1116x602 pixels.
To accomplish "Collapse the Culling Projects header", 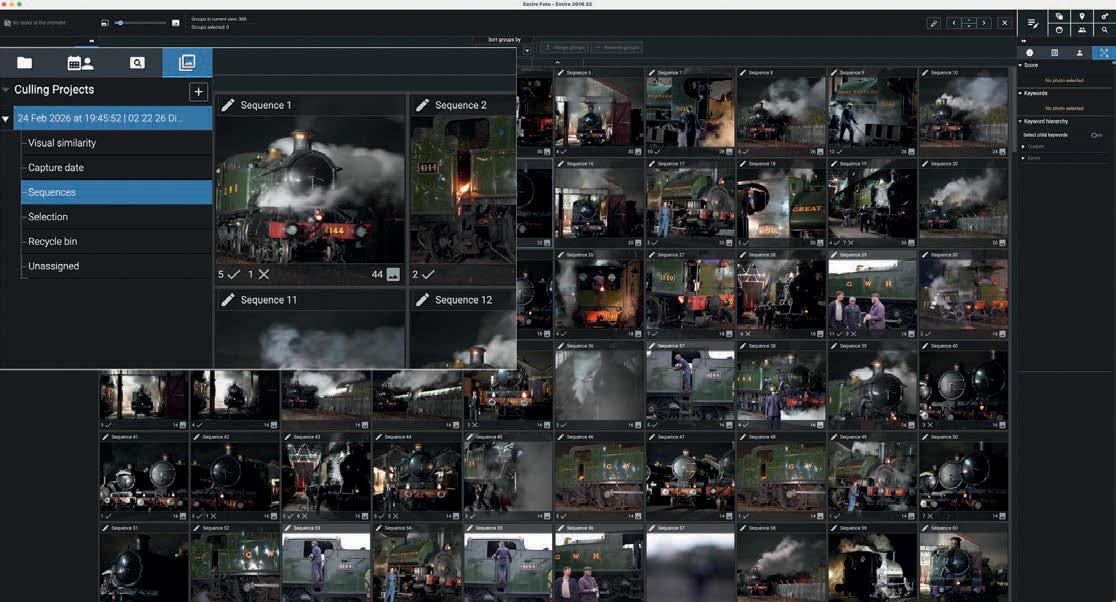I will [x=6, y=90].
